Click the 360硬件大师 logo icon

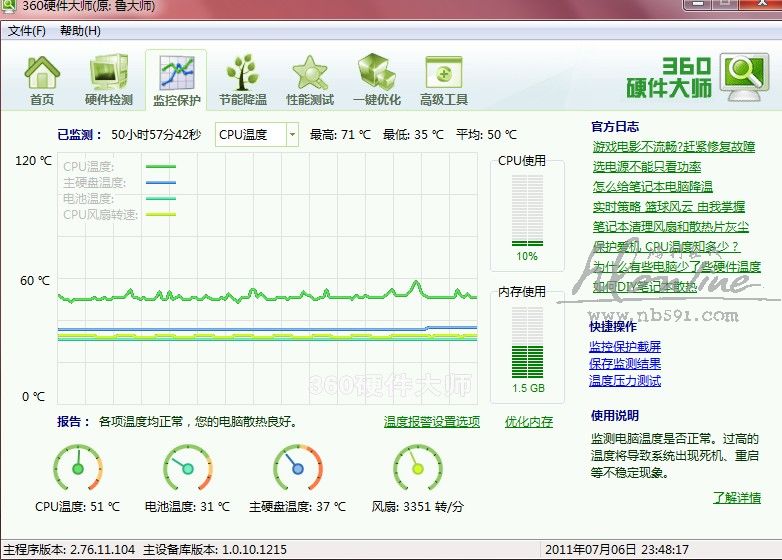pos(744,76)
